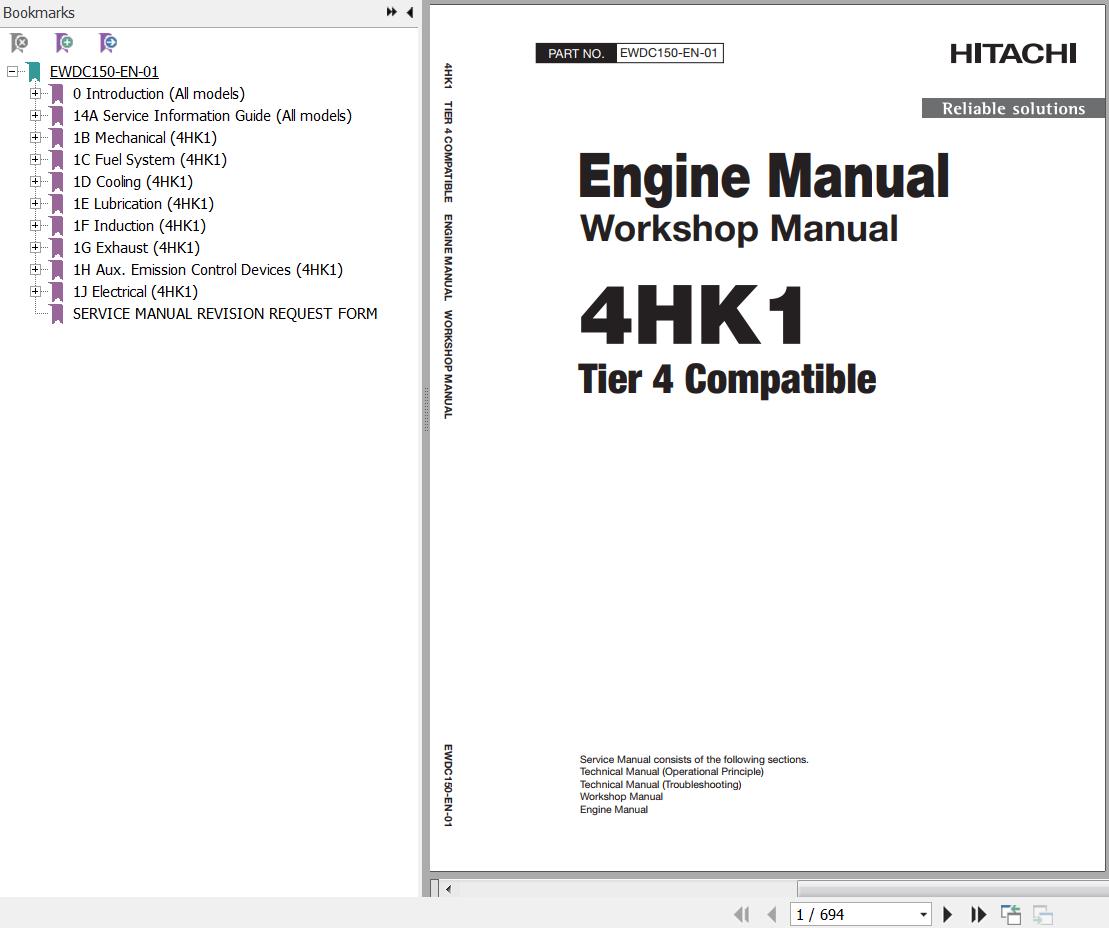1109x928 pixels.
Task: Click the greyed next view icon
Action: [x=1043, y=915]
